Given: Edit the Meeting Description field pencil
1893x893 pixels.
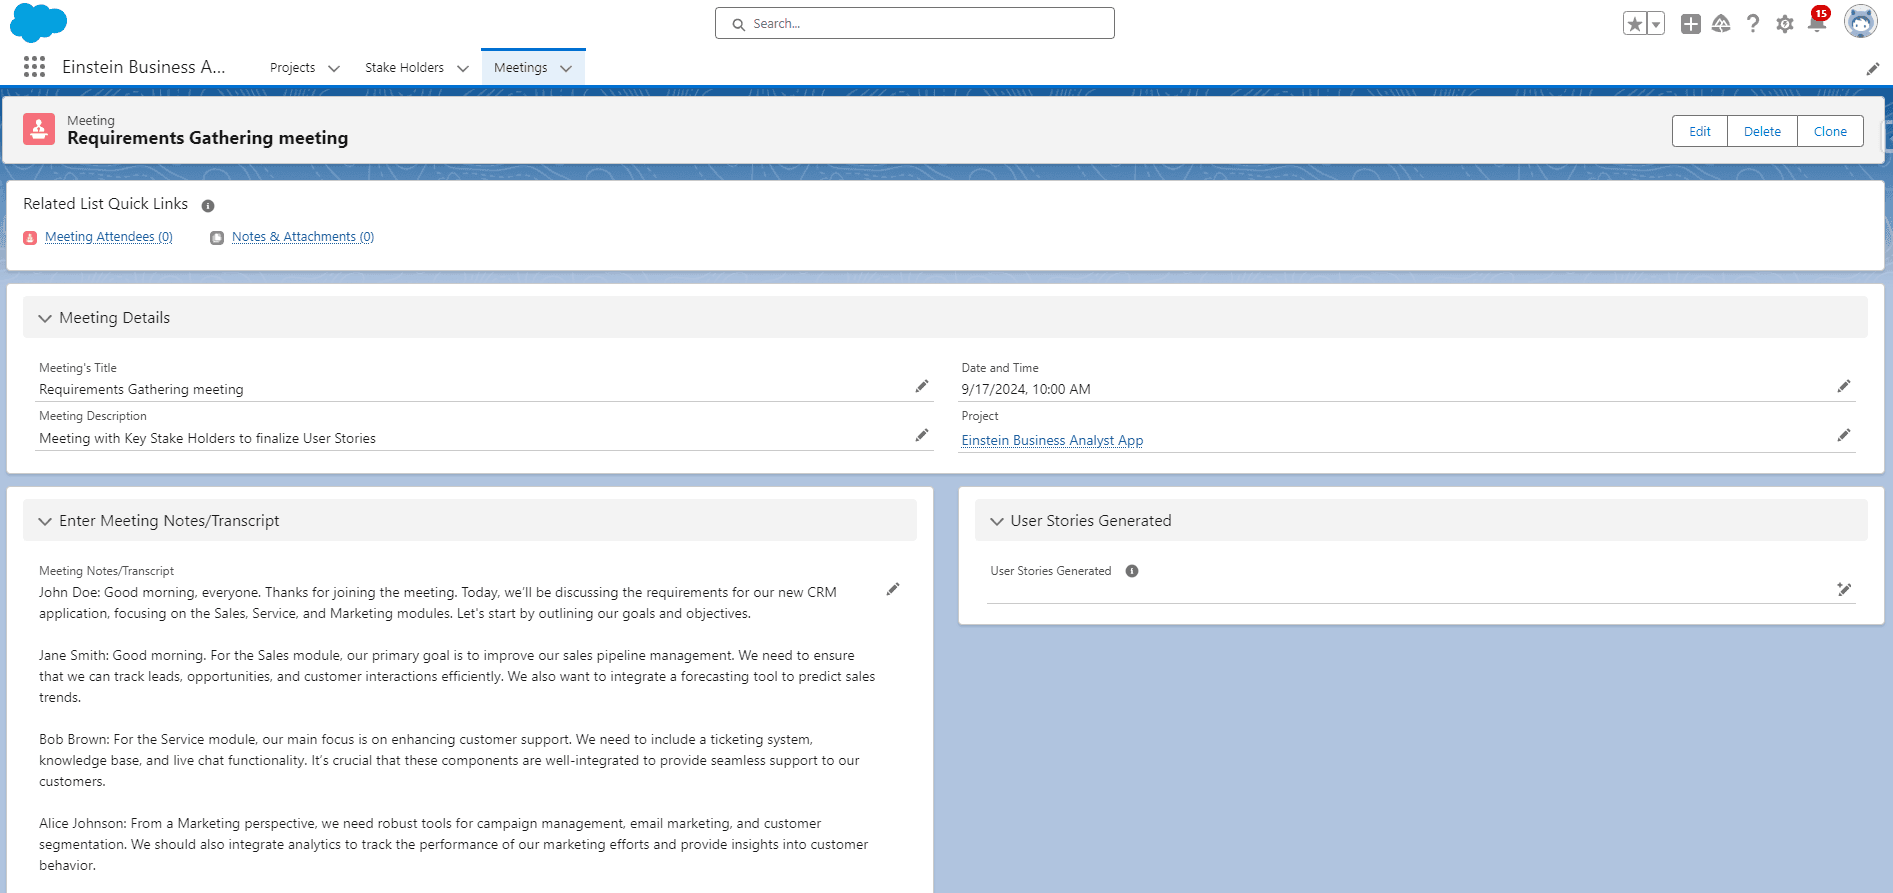Looking at the screenshot, I should 922,435.
